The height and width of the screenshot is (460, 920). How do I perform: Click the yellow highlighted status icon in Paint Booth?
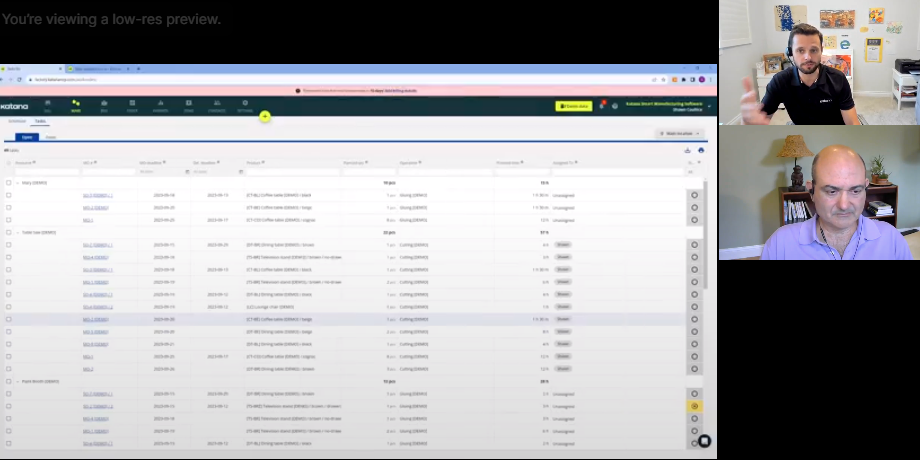(694, 406)
